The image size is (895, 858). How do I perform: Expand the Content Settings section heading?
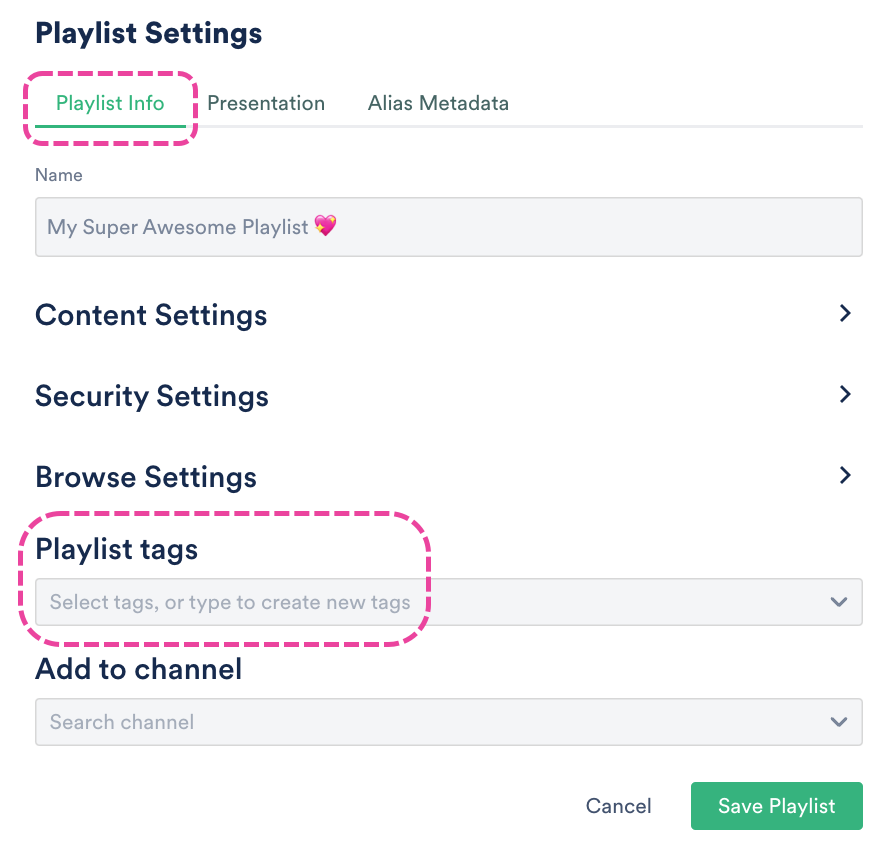tap(151, 316)
